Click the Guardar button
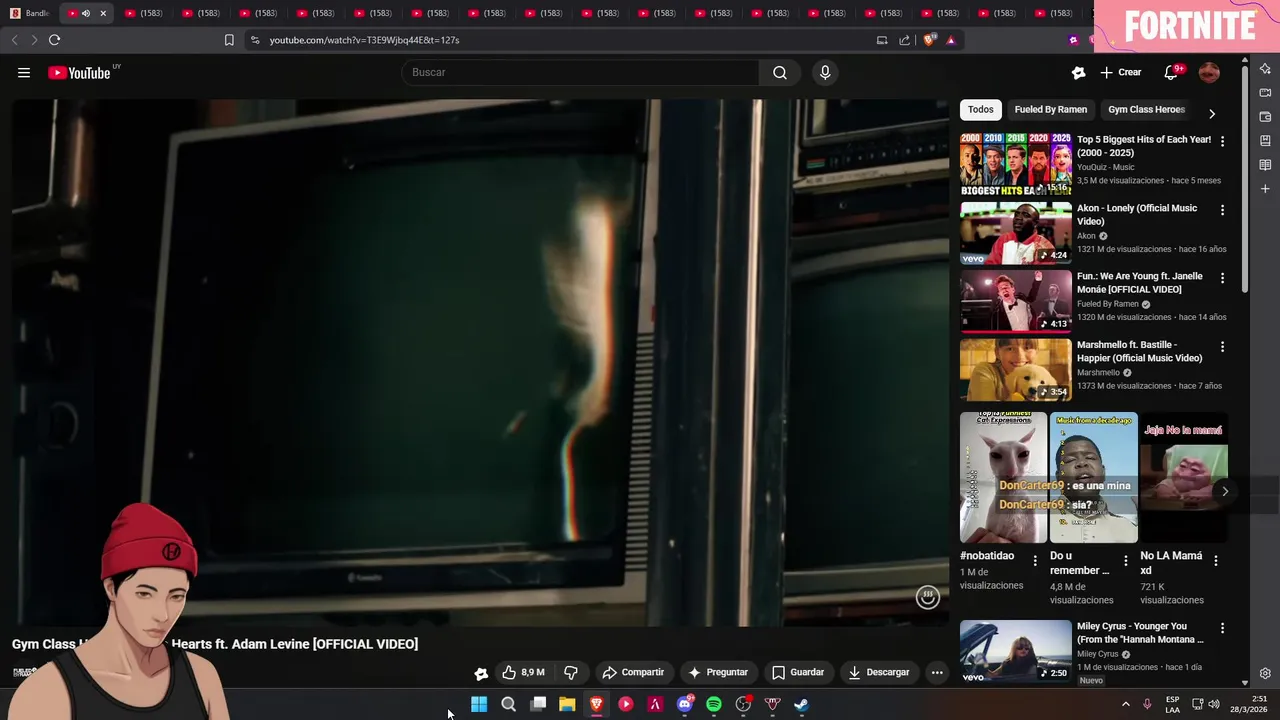The image size is (1280, 720). 798,672
